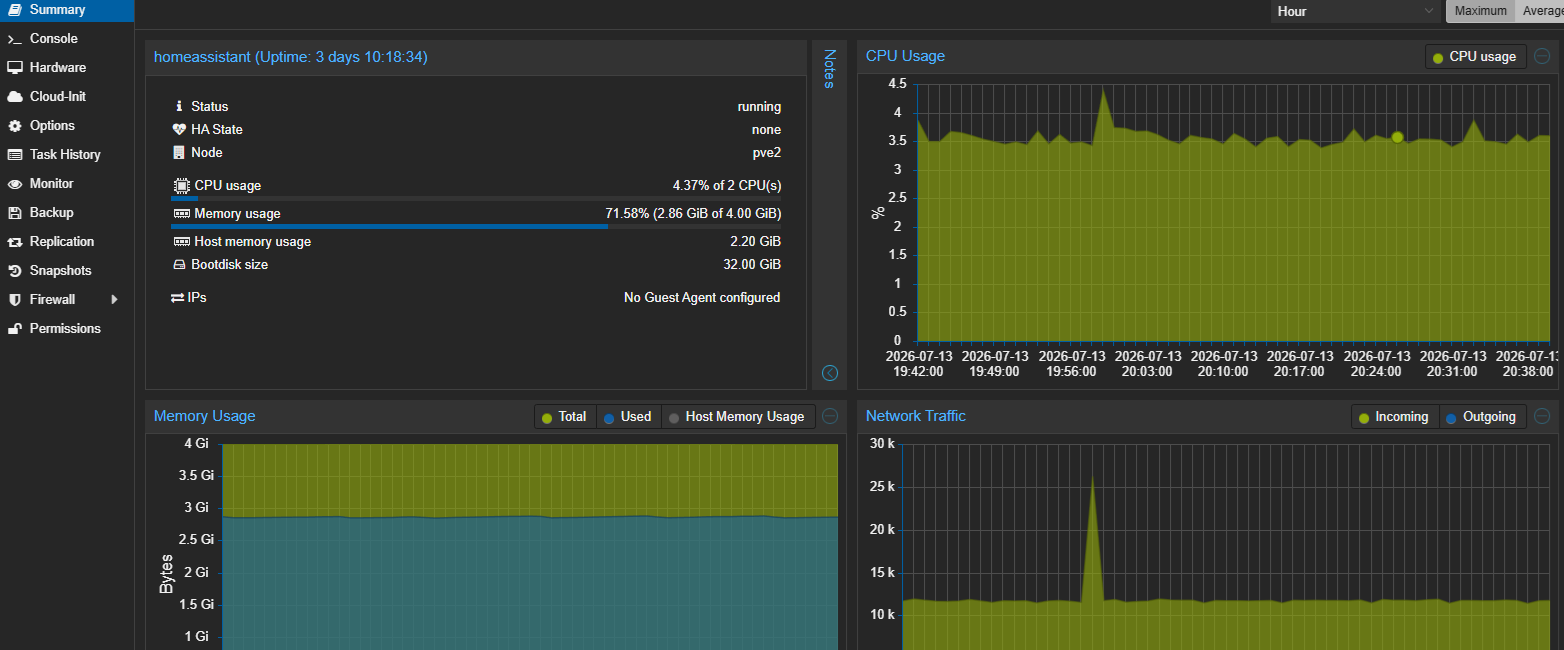Collapse the Network Traffic chart panel
The width and height of the screenshot is (1564, 650).
coord(1542,417)
